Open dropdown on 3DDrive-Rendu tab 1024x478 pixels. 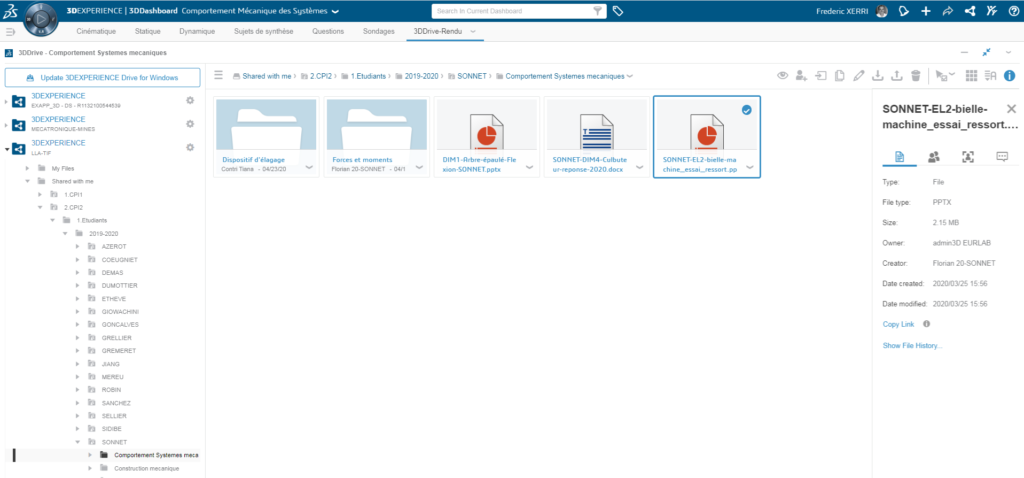[x=473, y=31]
